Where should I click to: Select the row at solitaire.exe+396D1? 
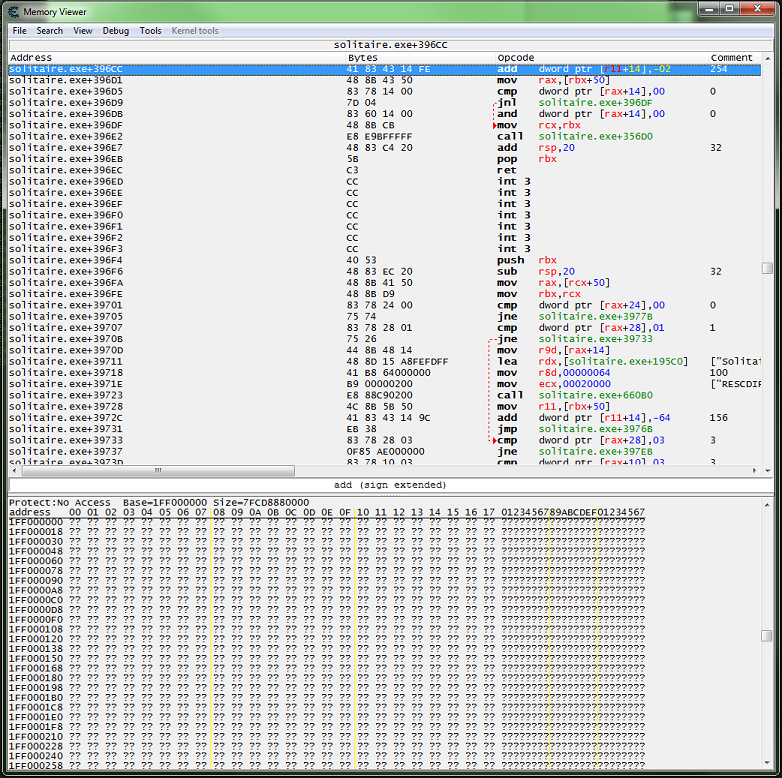point(385,80)
